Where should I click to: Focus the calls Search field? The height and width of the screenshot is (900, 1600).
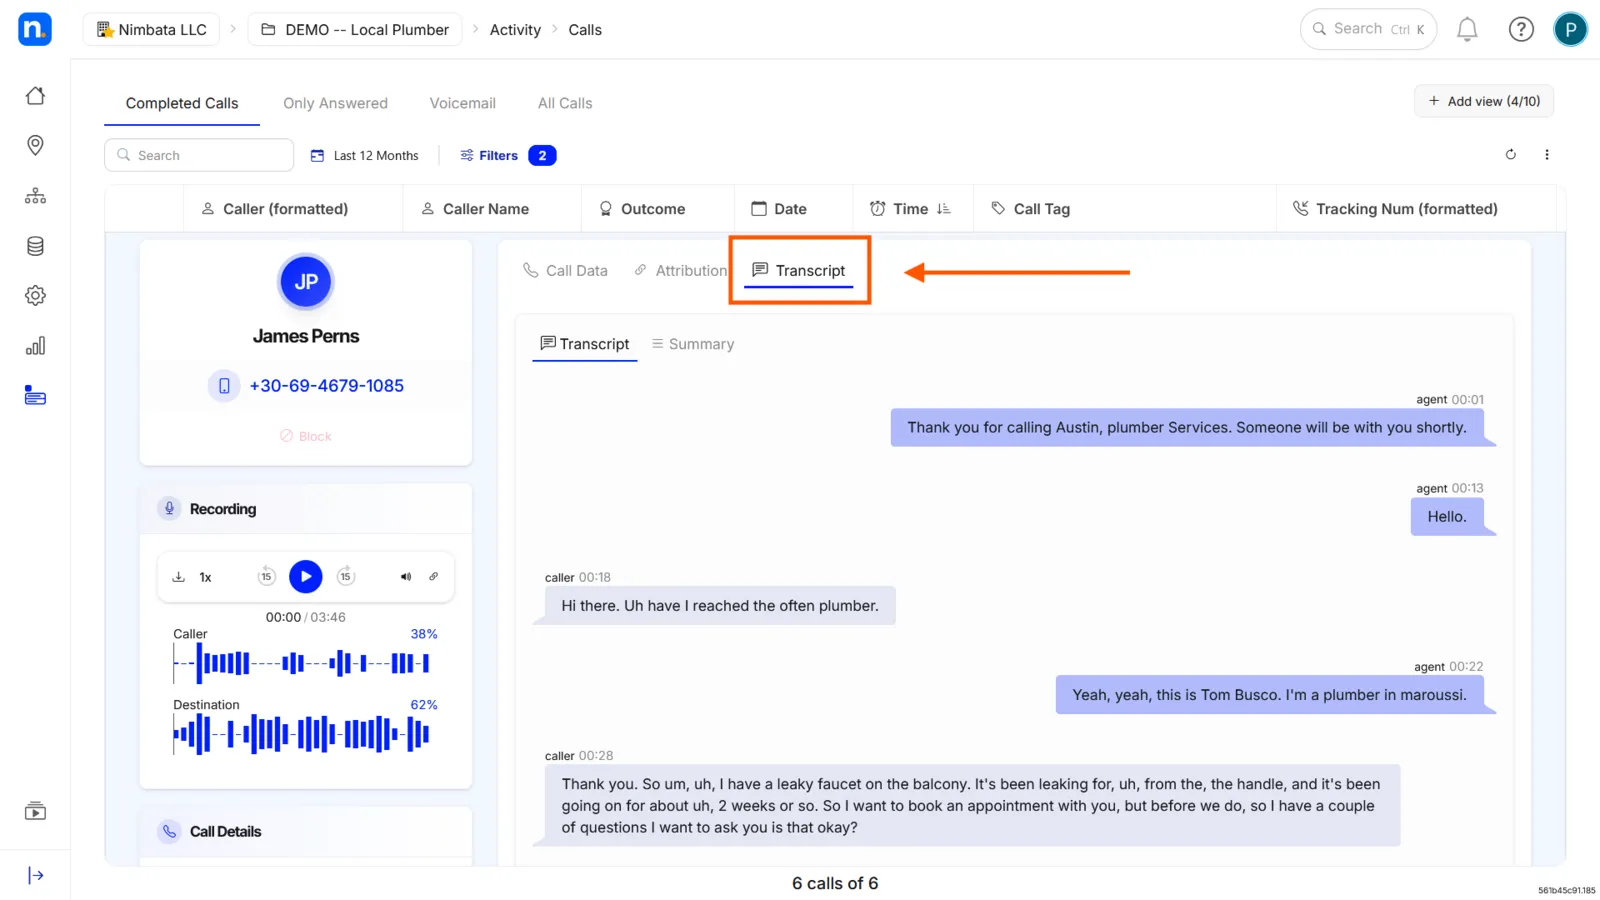(x=199, y=155)
